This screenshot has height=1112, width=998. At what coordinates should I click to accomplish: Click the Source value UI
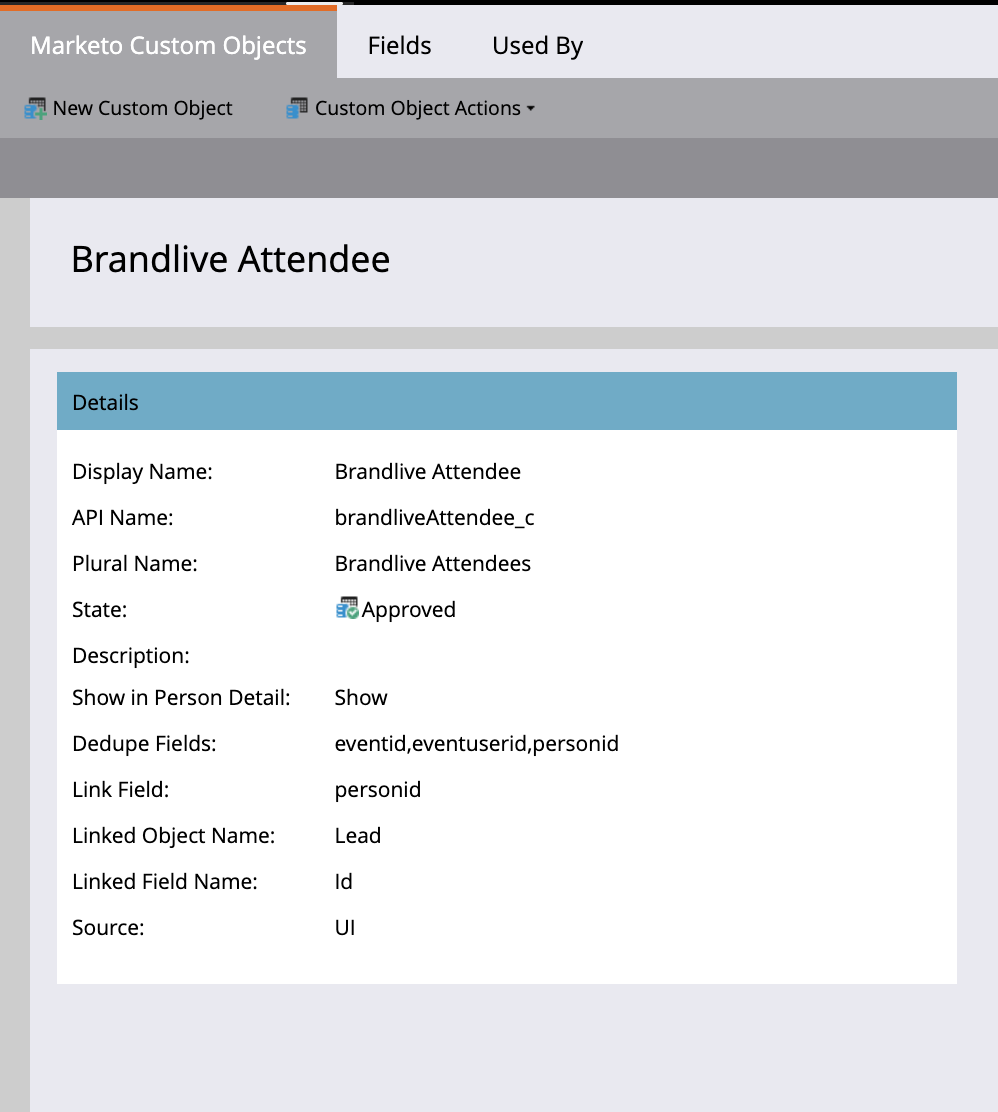point(345,928)
